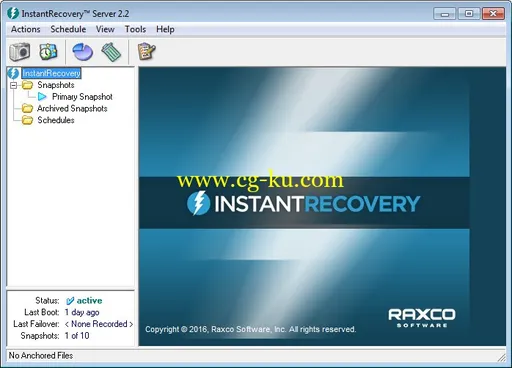
Task: Click the Archived Snapshots folder icon
Action: tap(27, 108)
